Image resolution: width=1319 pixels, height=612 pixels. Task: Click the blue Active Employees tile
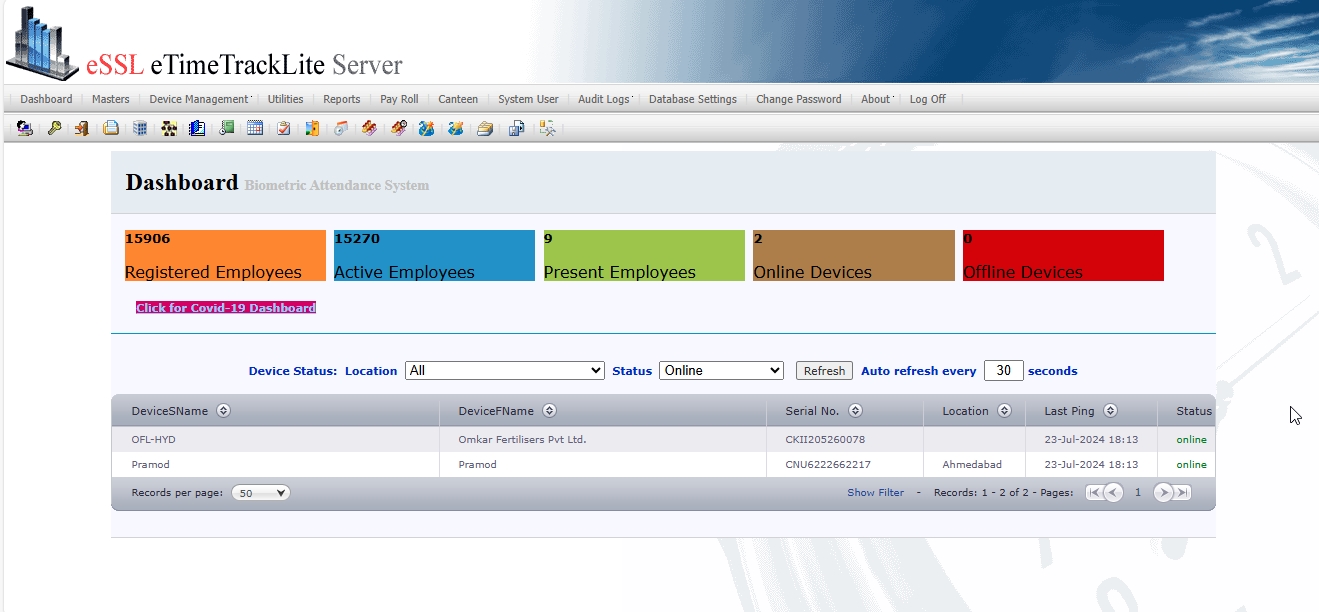[x=434, y=255]
